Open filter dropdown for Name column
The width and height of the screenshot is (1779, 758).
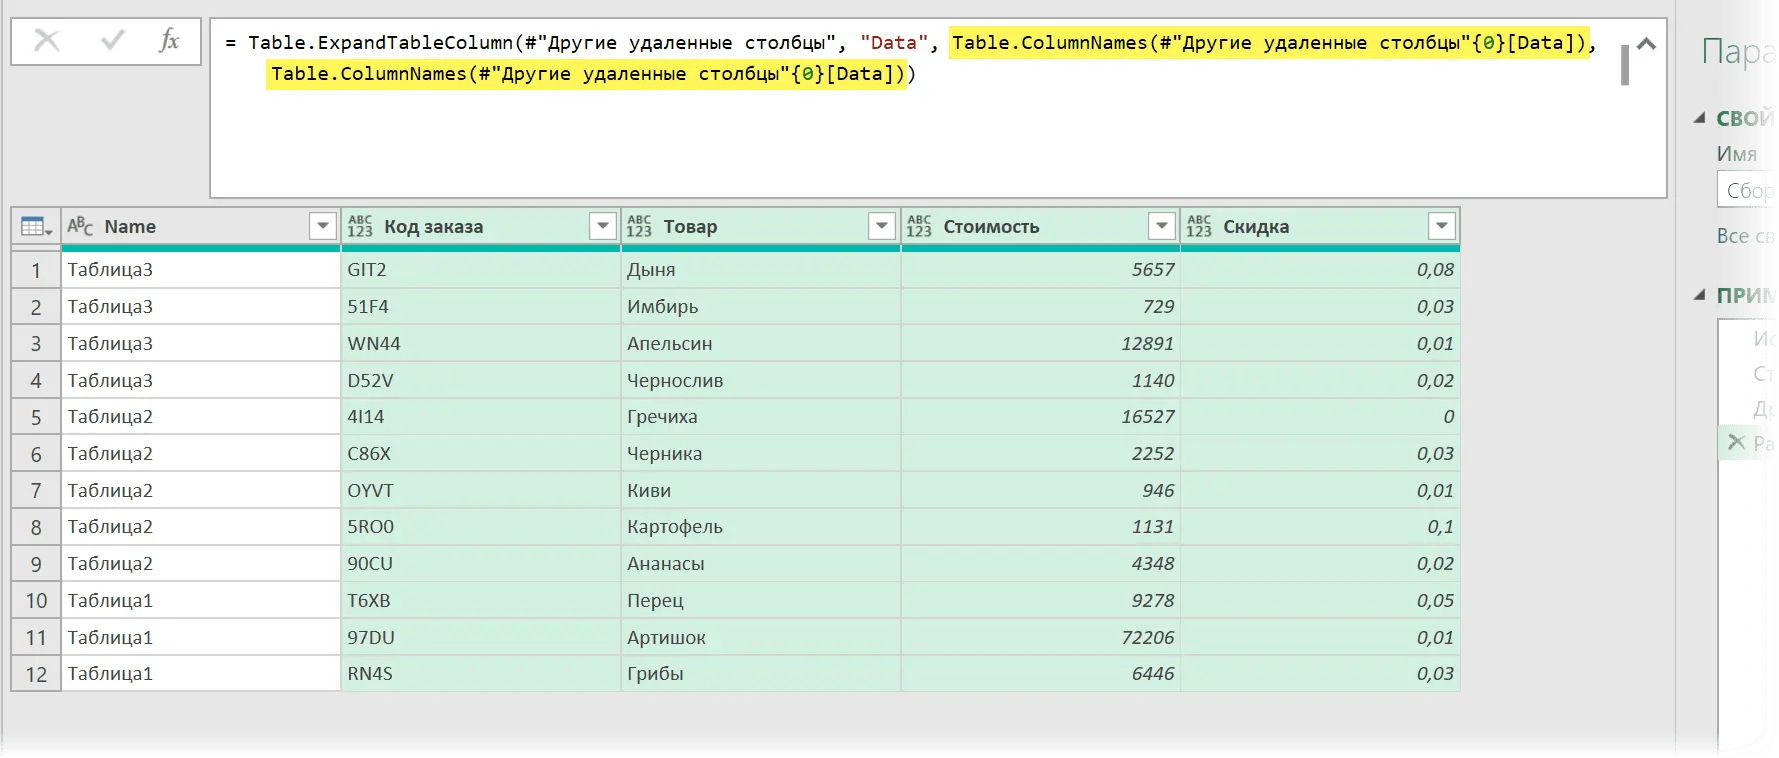pos(322,227)
